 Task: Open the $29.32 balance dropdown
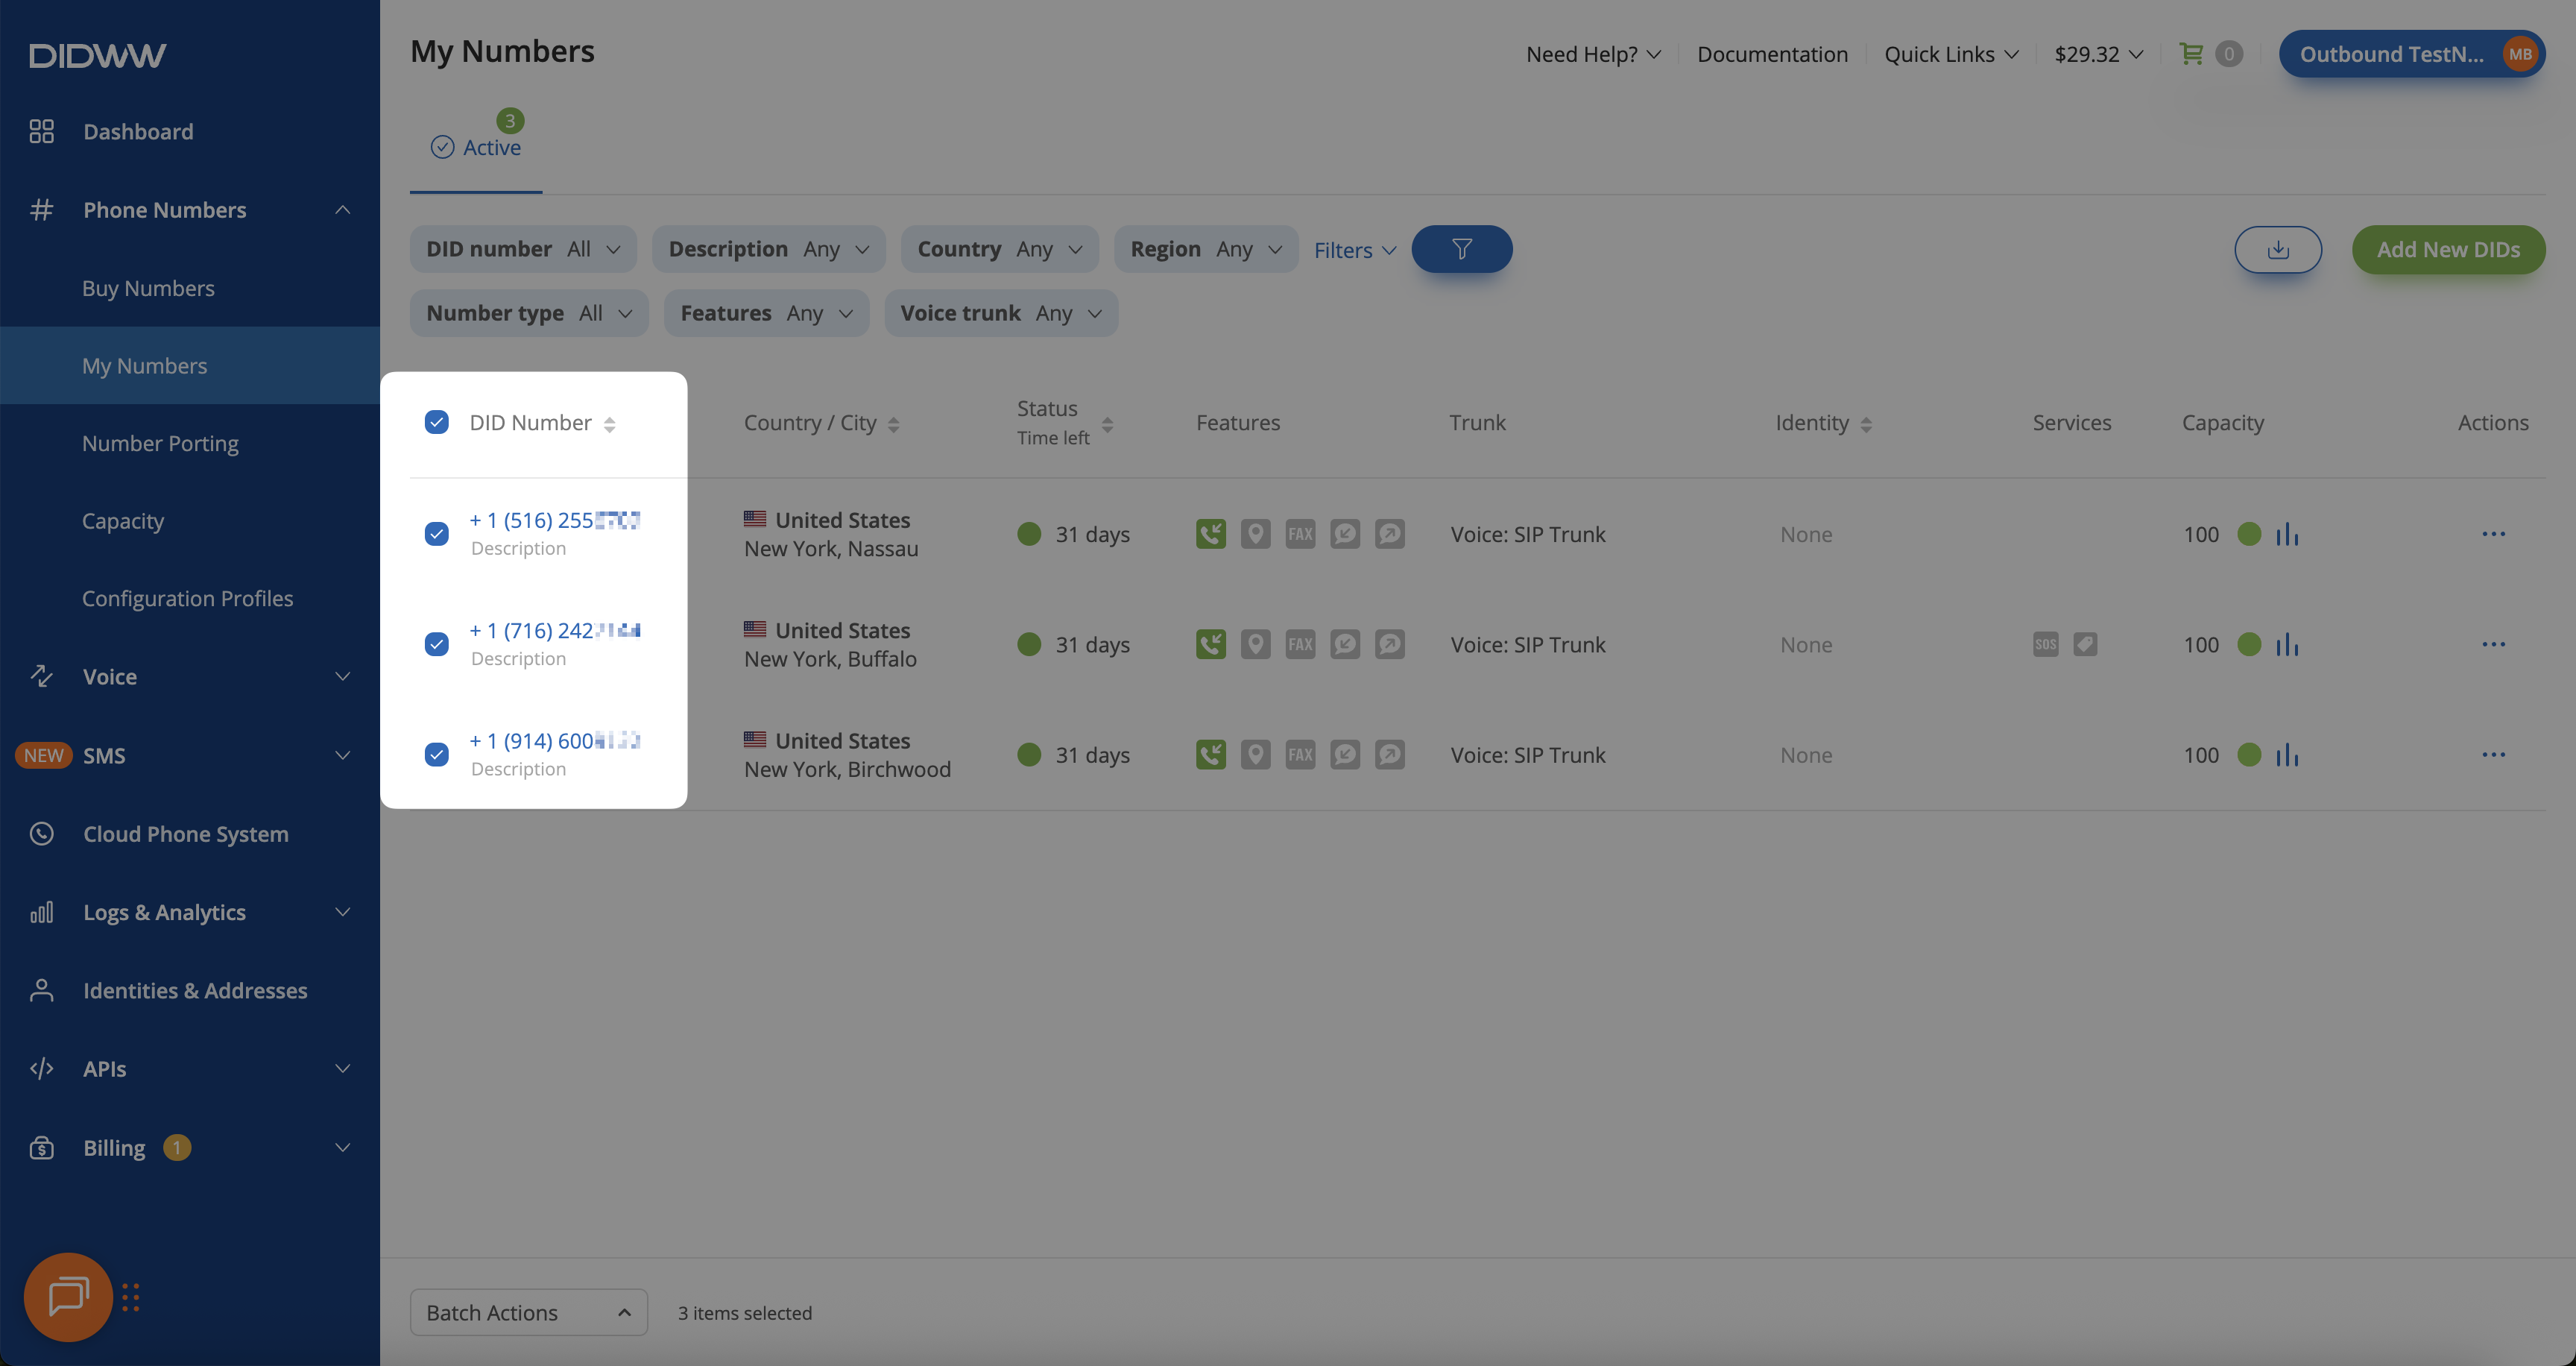2098,54
